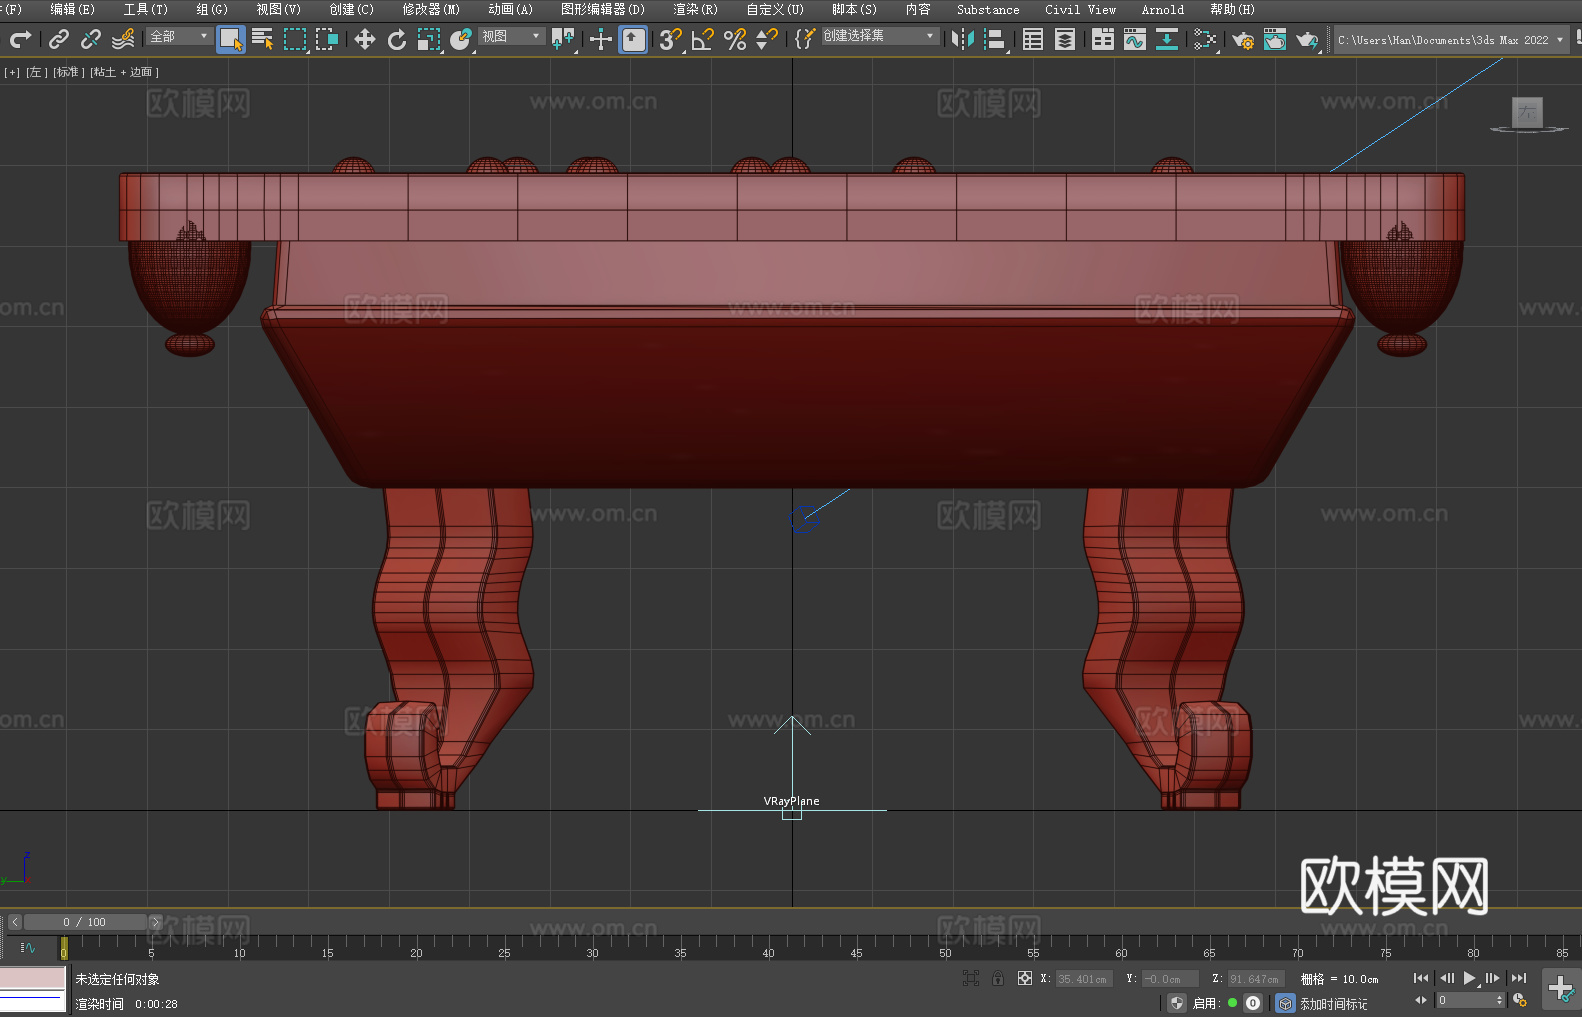
Task: Toggle the 3D Snaps button
Action: click(x=669, y=39)
